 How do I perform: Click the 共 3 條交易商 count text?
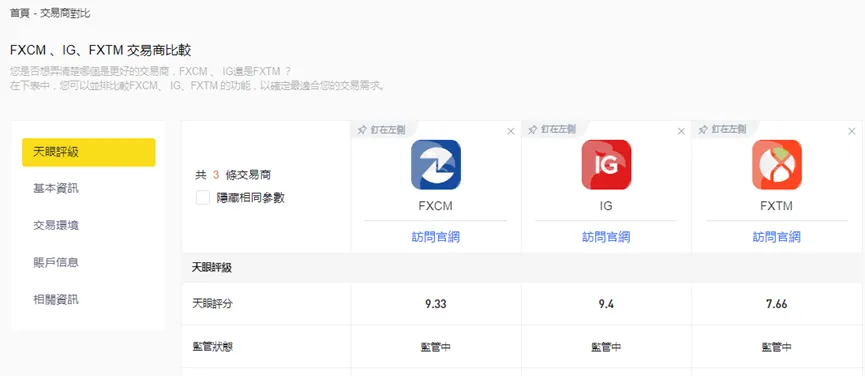click(x=233, y=175)
